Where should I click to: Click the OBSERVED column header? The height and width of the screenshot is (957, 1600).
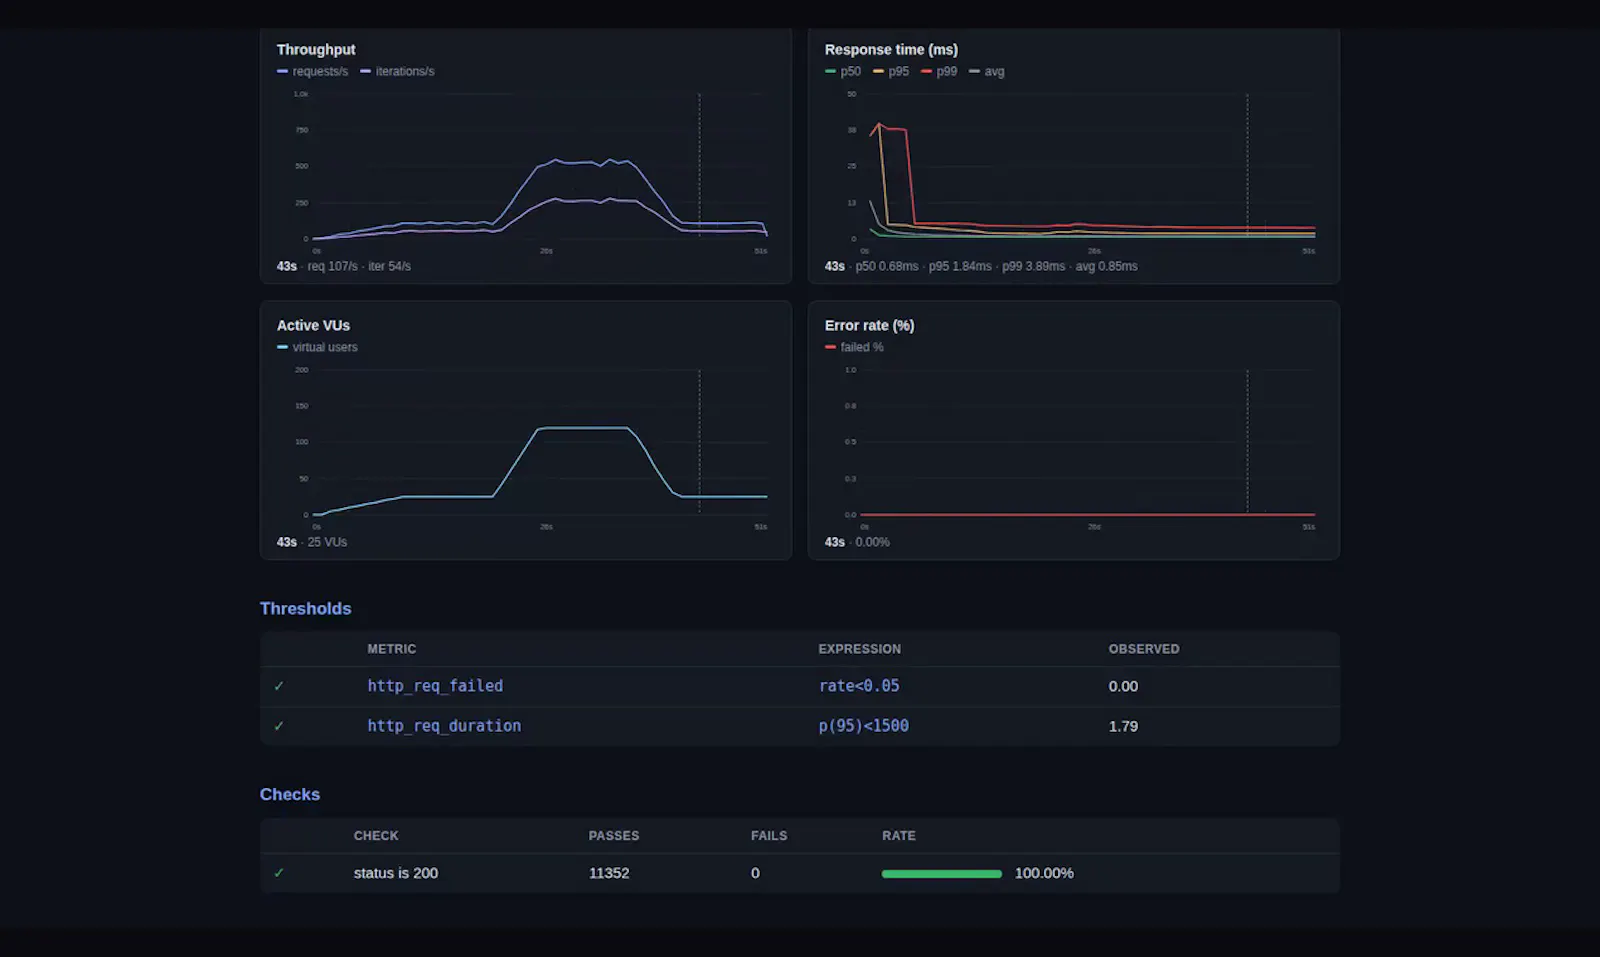coord(1143,649)
